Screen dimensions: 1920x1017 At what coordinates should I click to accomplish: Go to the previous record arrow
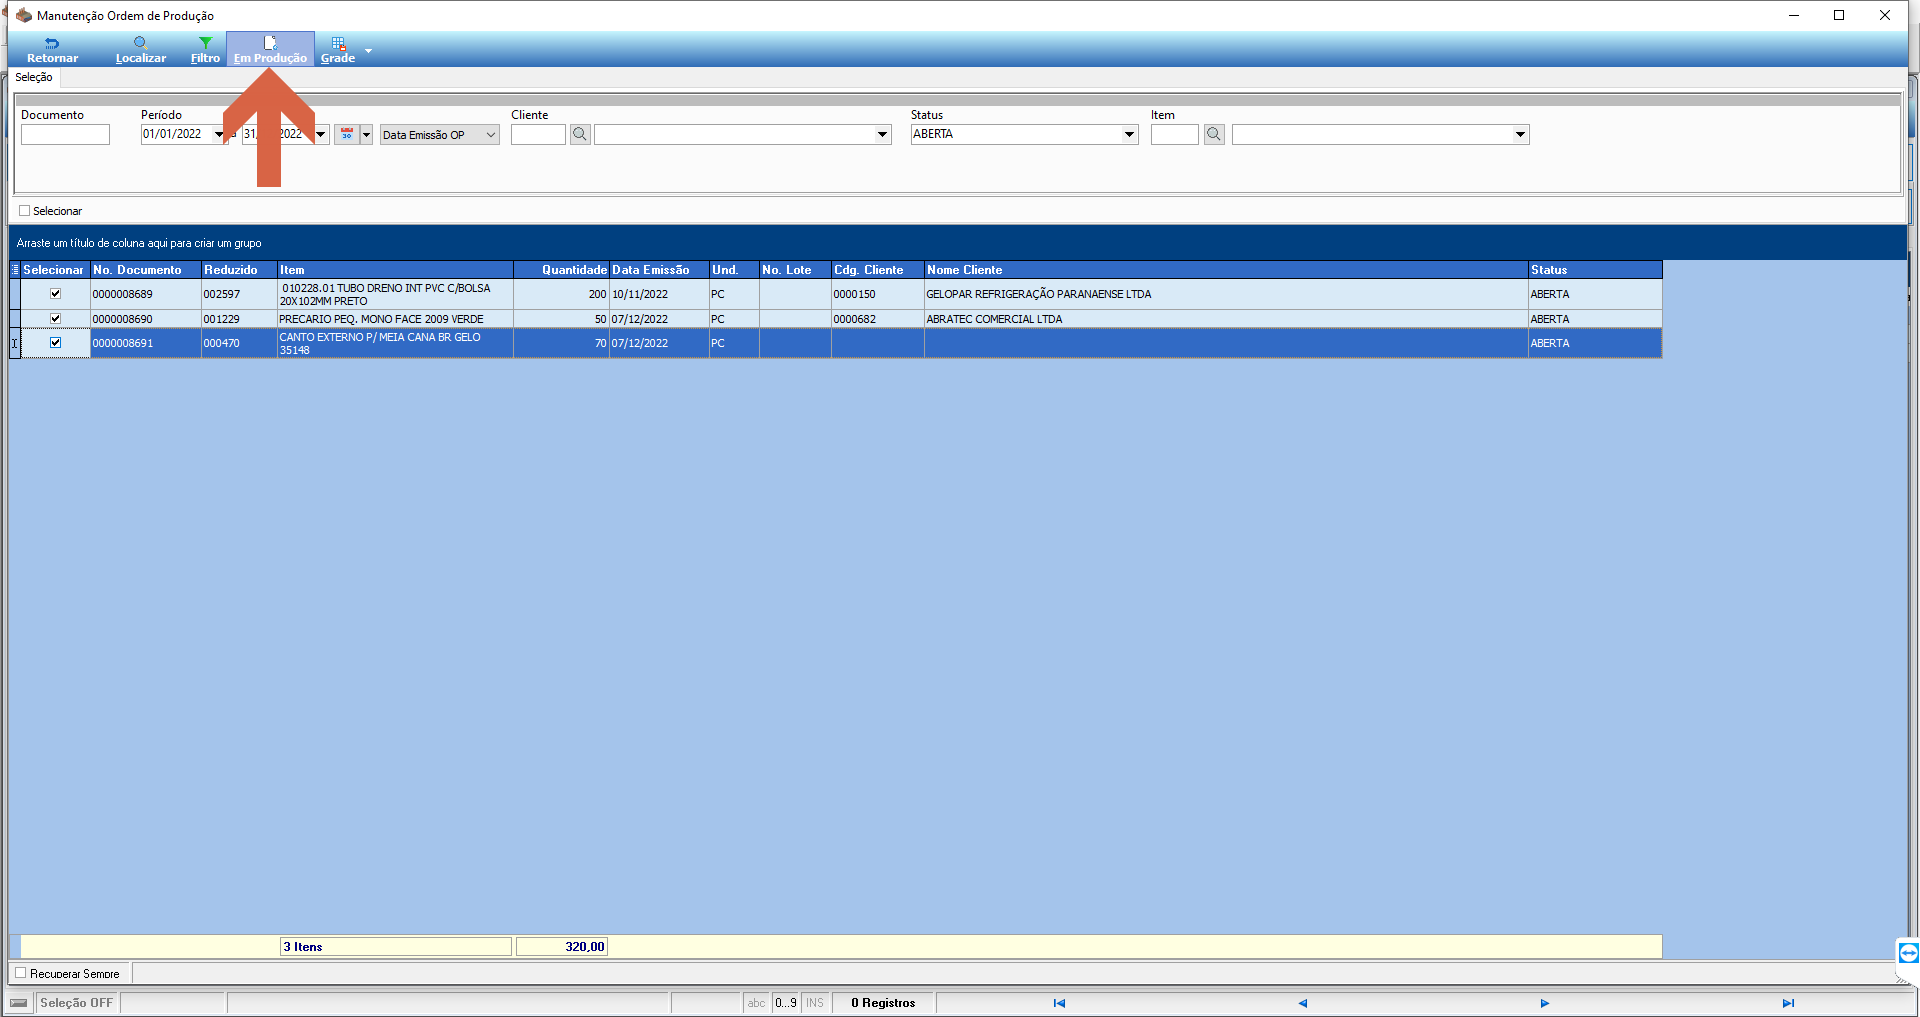(x=1302, y=1003)
